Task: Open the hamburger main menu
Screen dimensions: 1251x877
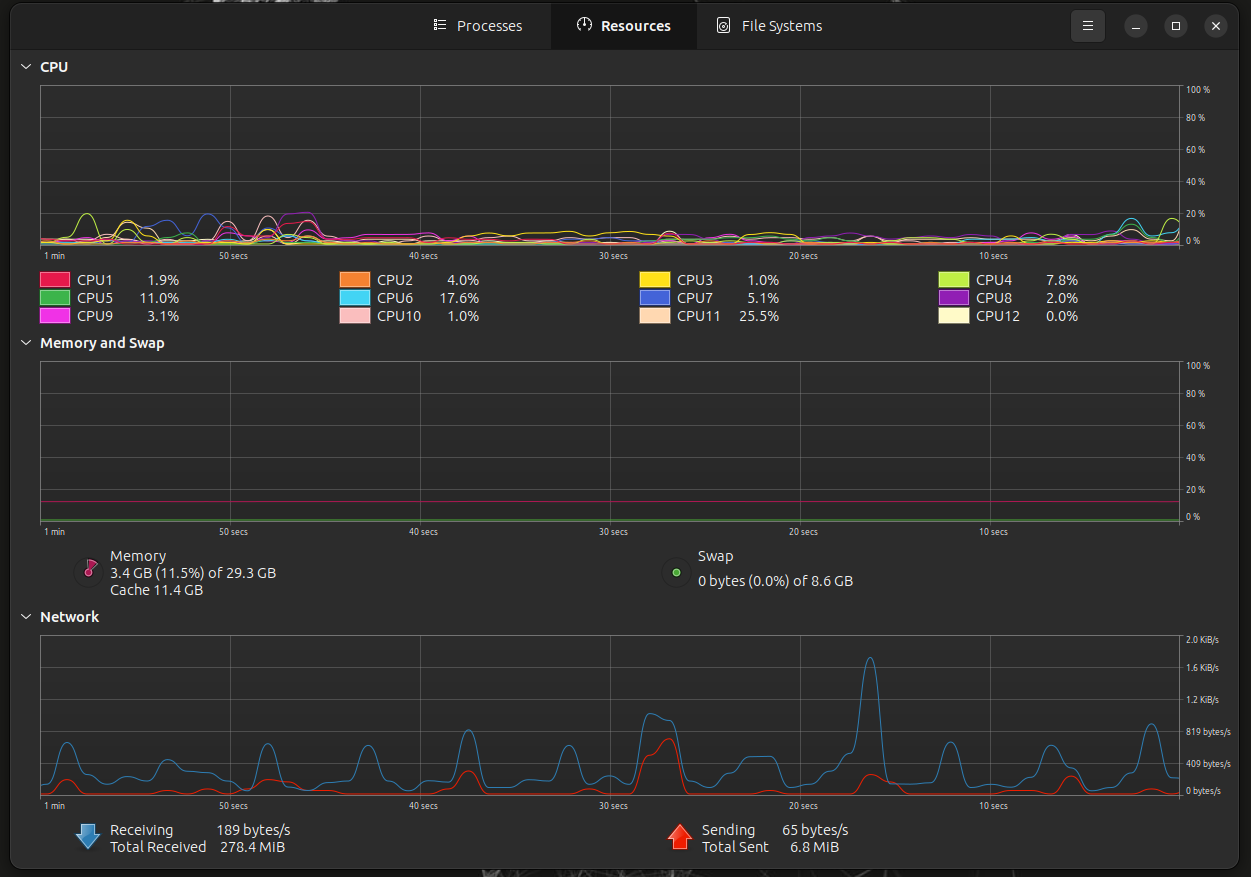Action: coord(1088,26)
